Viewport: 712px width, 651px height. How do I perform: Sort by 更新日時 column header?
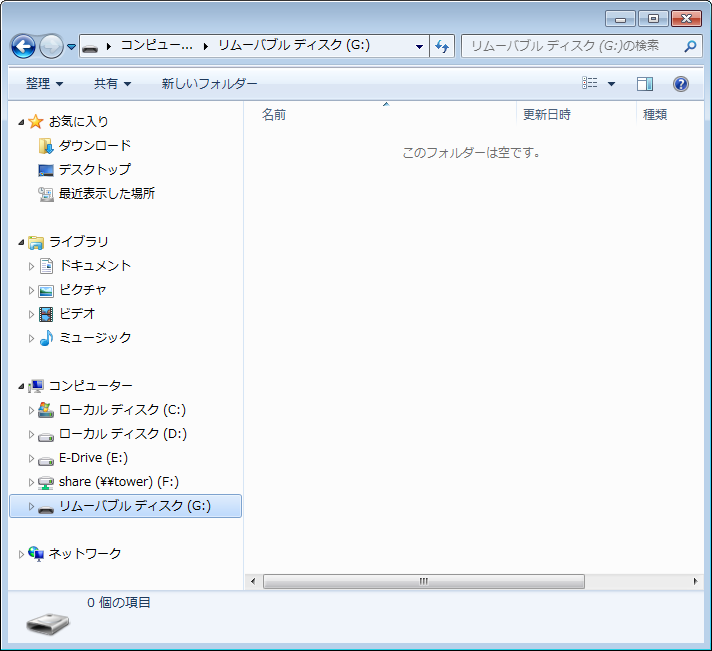pos(546,114)
